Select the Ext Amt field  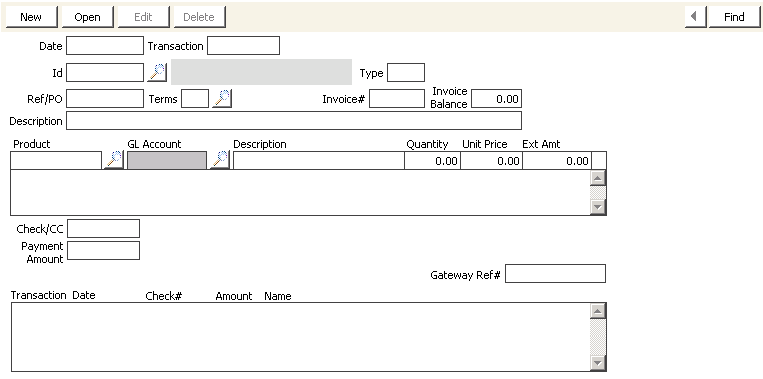557,160
